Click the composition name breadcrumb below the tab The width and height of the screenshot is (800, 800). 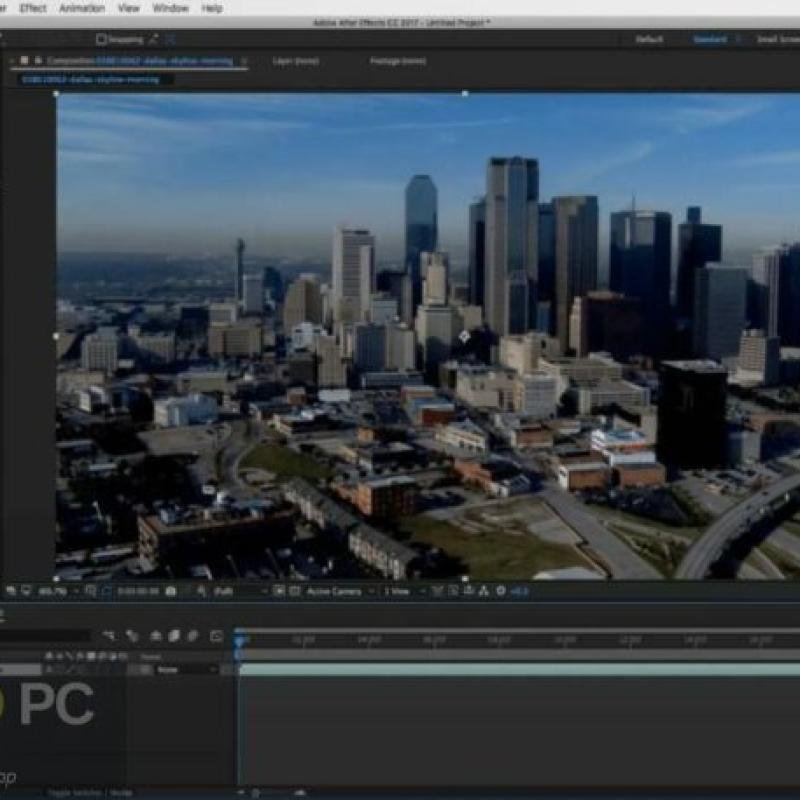pyautogui.click(x=91, y=80)
